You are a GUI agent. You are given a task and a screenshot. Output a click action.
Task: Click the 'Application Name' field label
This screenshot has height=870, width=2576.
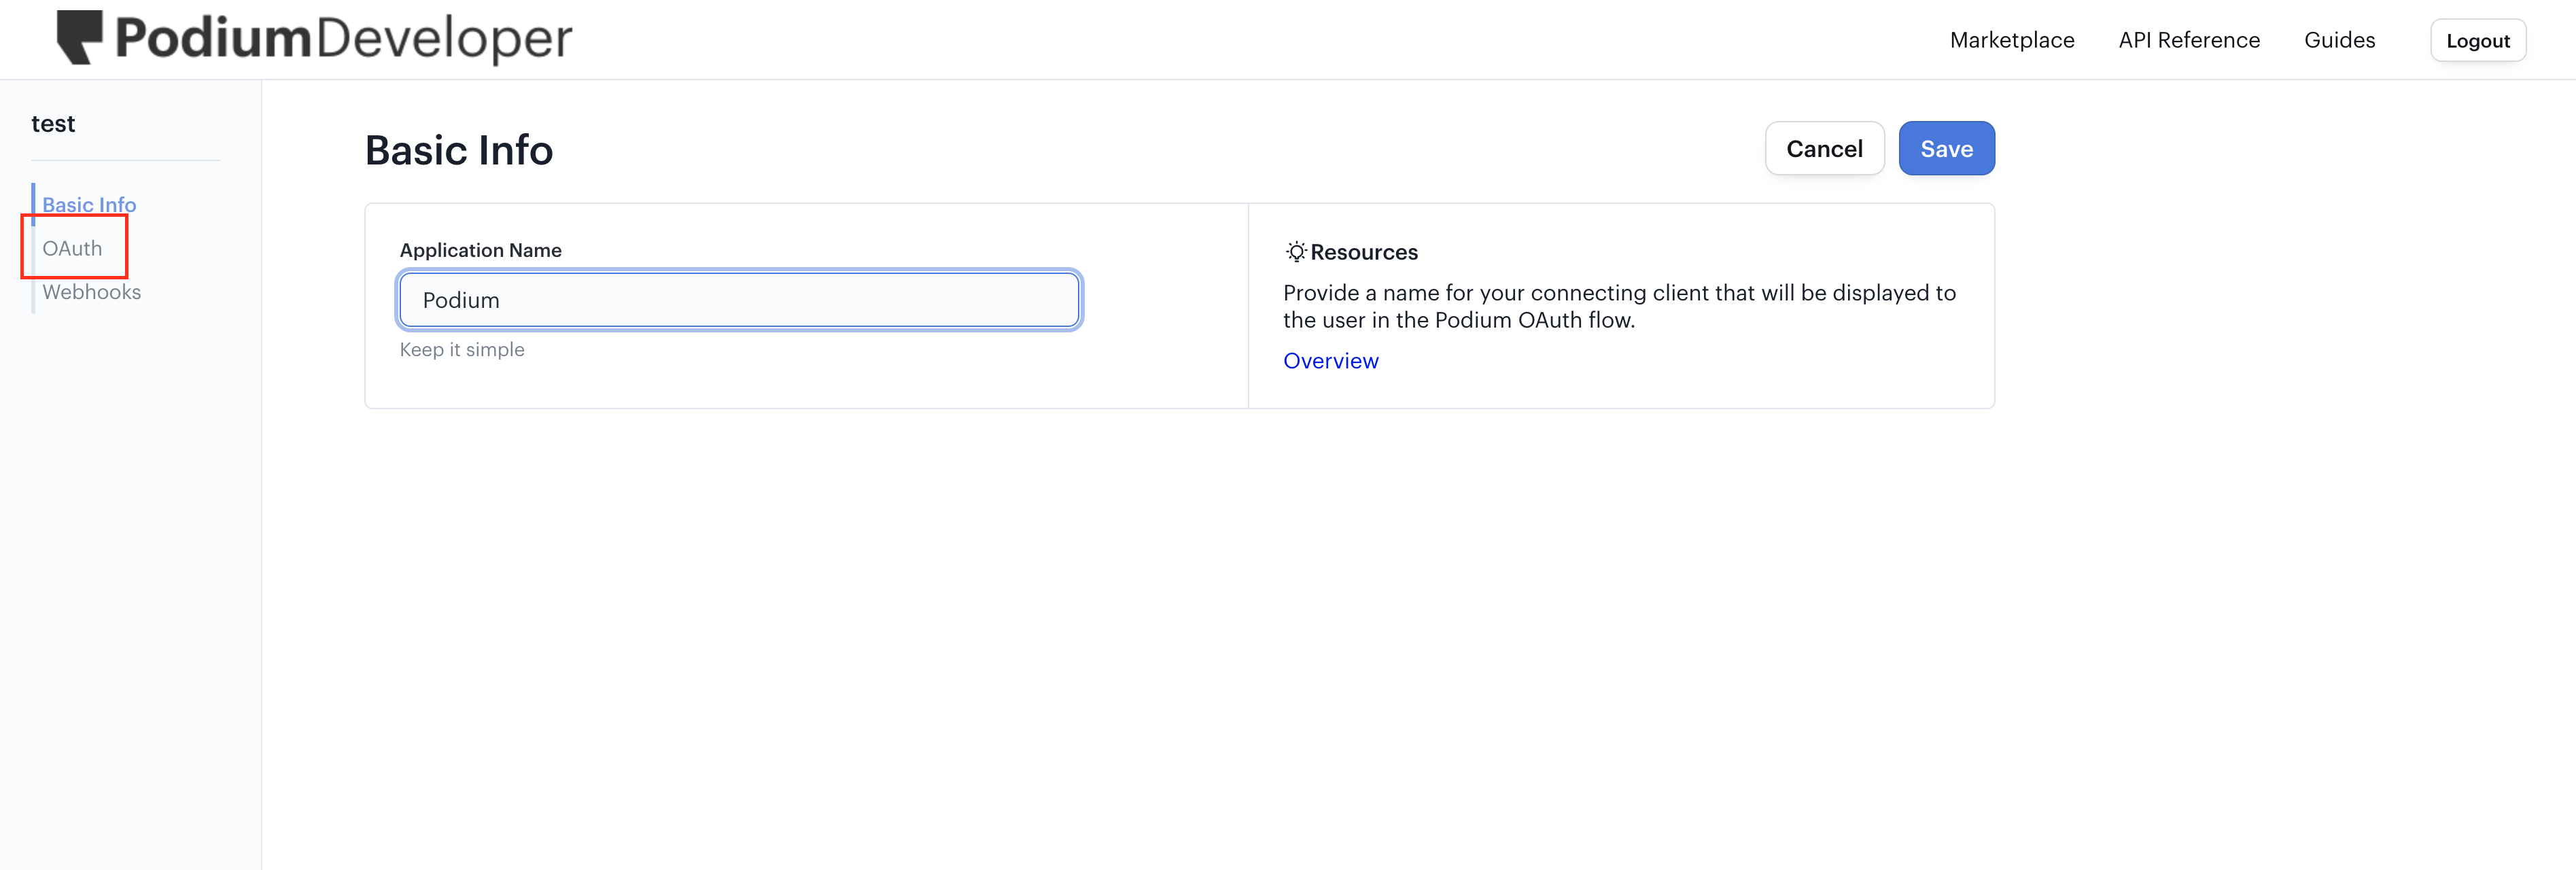[x=481, y=250]
